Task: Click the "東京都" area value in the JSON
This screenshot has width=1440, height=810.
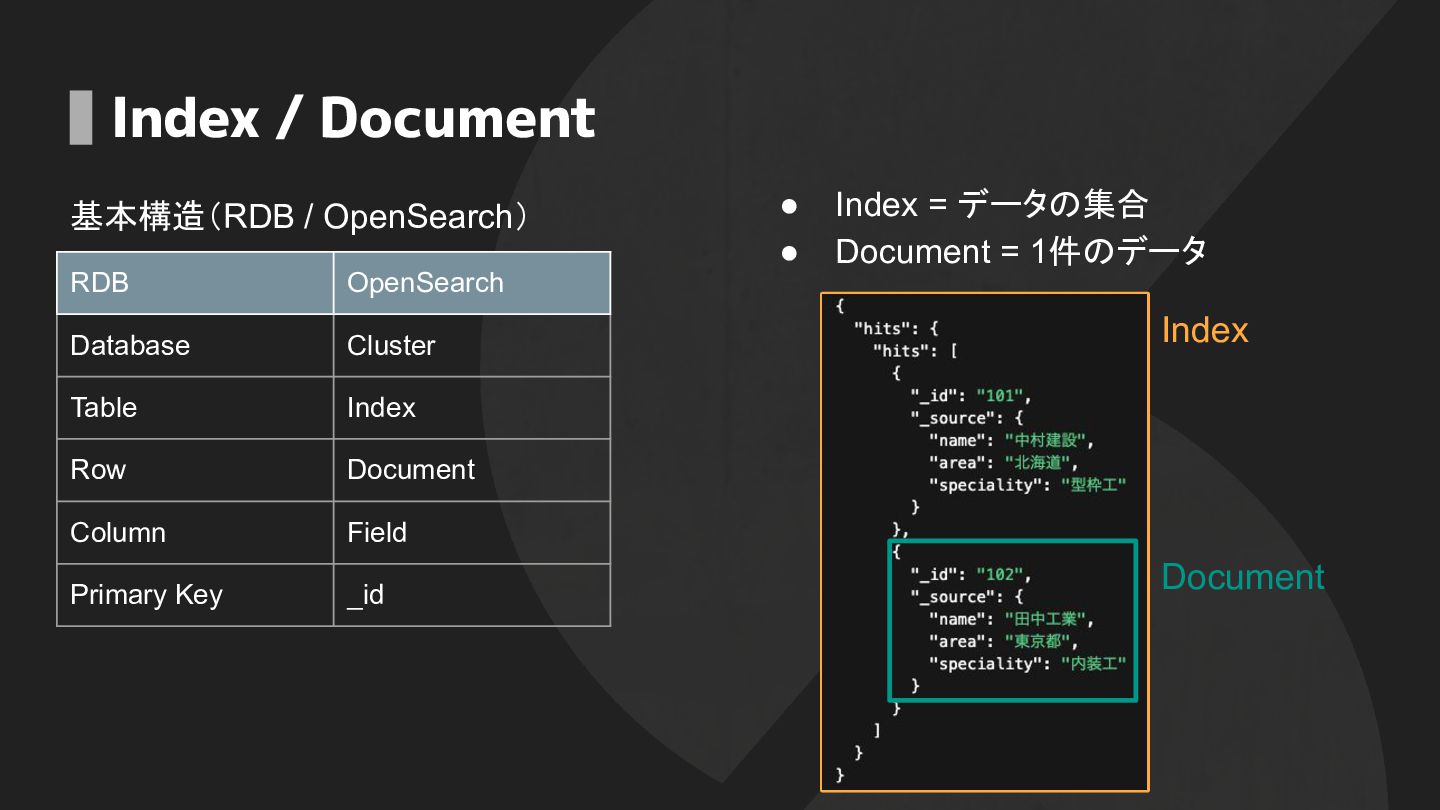Action: tap(1040, 642)
